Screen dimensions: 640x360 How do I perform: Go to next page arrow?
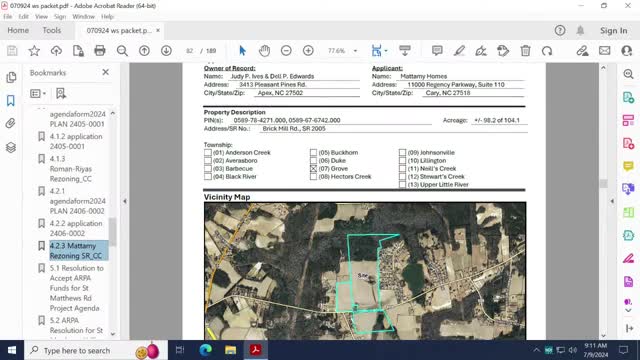(x=166, y=51)
